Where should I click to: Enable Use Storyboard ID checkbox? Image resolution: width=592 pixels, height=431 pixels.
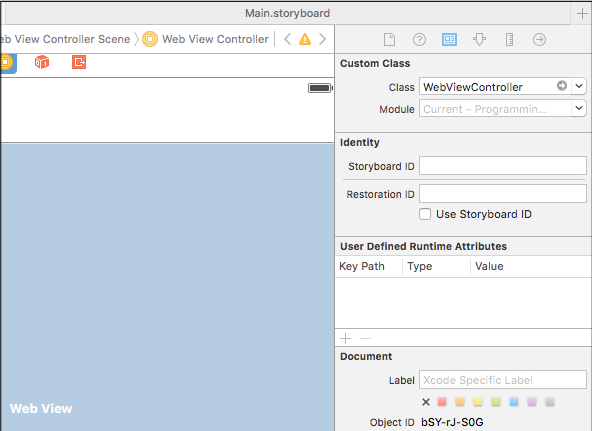click(425, 214)
